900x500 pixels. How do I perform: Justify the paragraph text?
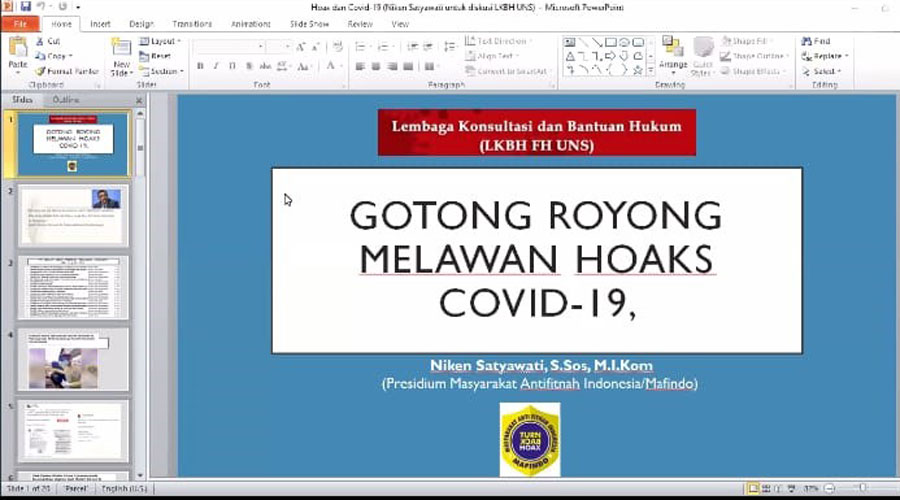coord(408,67)
